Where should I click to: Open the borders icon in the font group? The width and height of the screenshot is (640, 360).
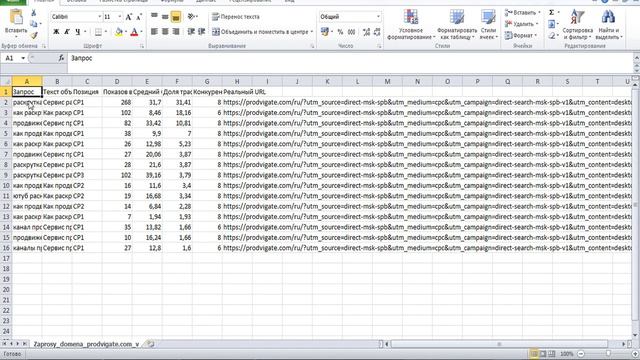(98, 32)
